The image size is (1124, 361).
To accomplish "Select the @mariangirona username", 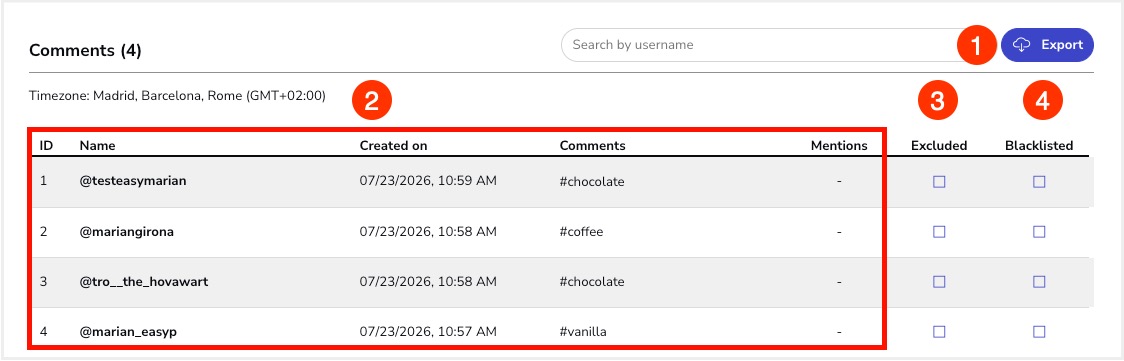I will [127, 231].
